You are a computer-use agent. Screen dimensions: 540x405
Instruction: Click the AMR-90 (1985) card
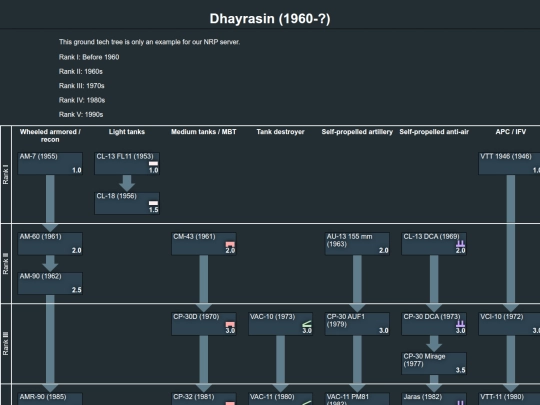point(50,399)
